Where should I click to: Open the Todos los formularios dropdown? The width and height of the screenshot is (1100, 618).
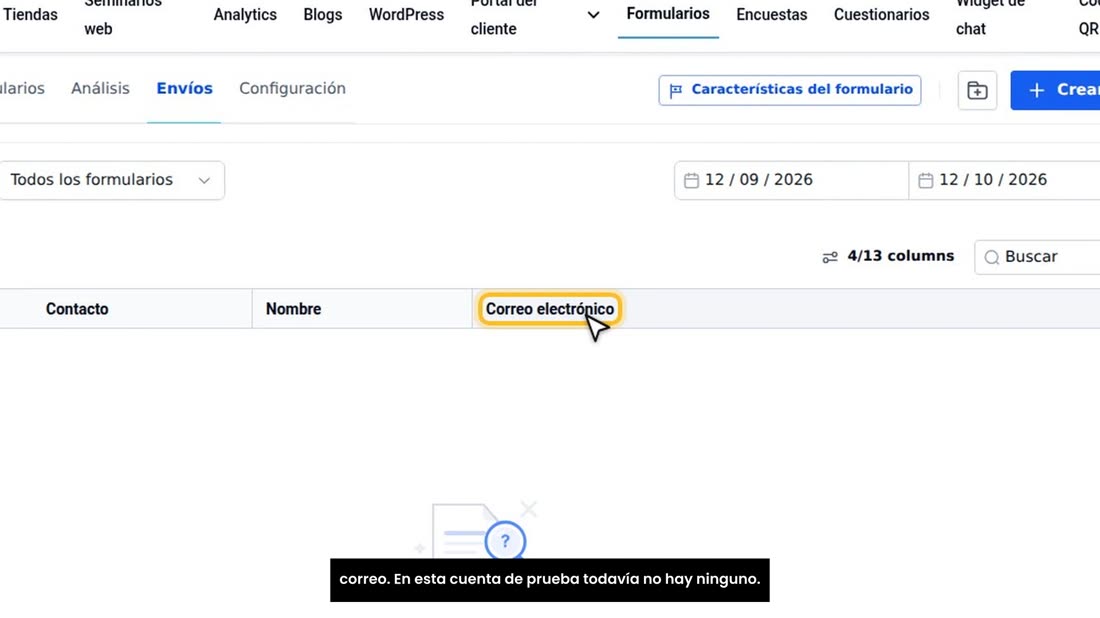pos(111,180)
